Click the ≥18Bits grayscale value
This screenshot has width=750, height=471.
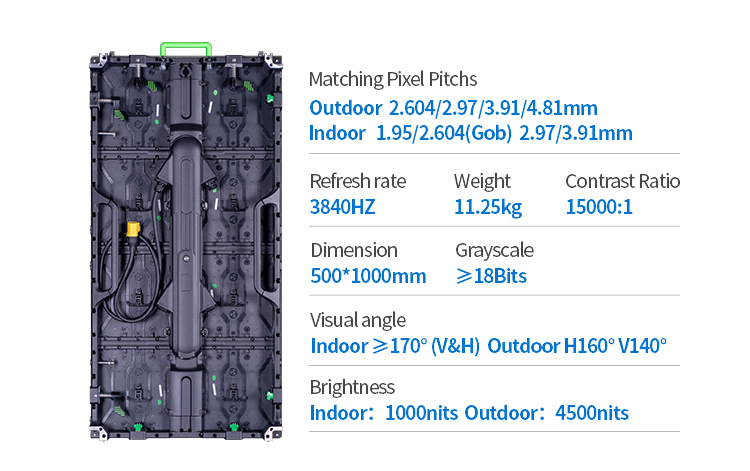click(491, 276)
